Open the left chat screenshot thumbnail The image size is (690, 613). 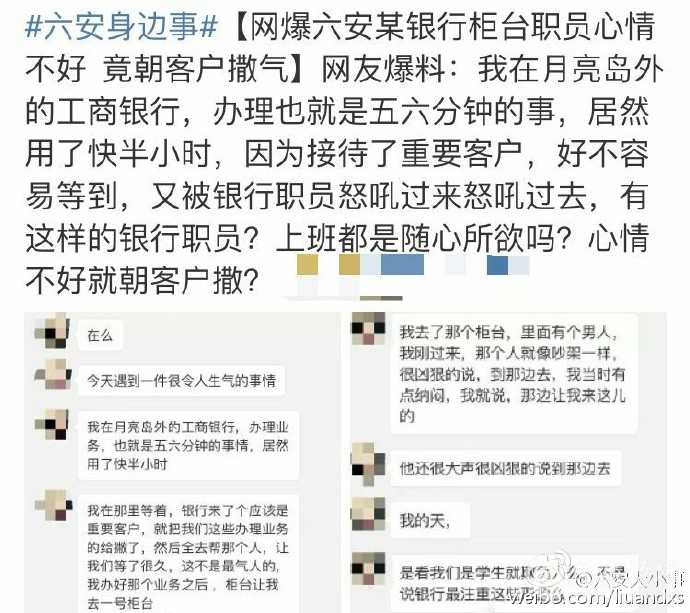pos(182,462)
